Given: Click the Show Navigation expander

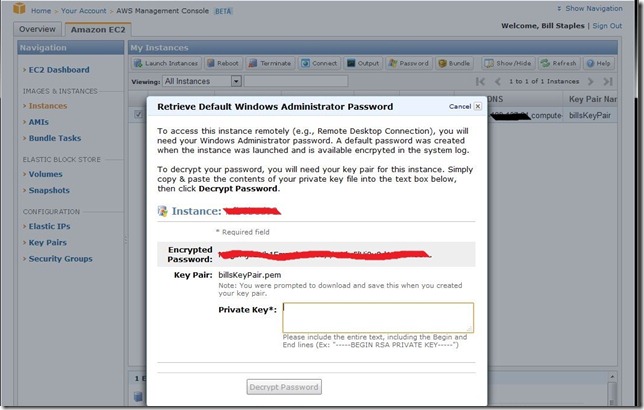Looking at the screenshot, I should 590,8.
